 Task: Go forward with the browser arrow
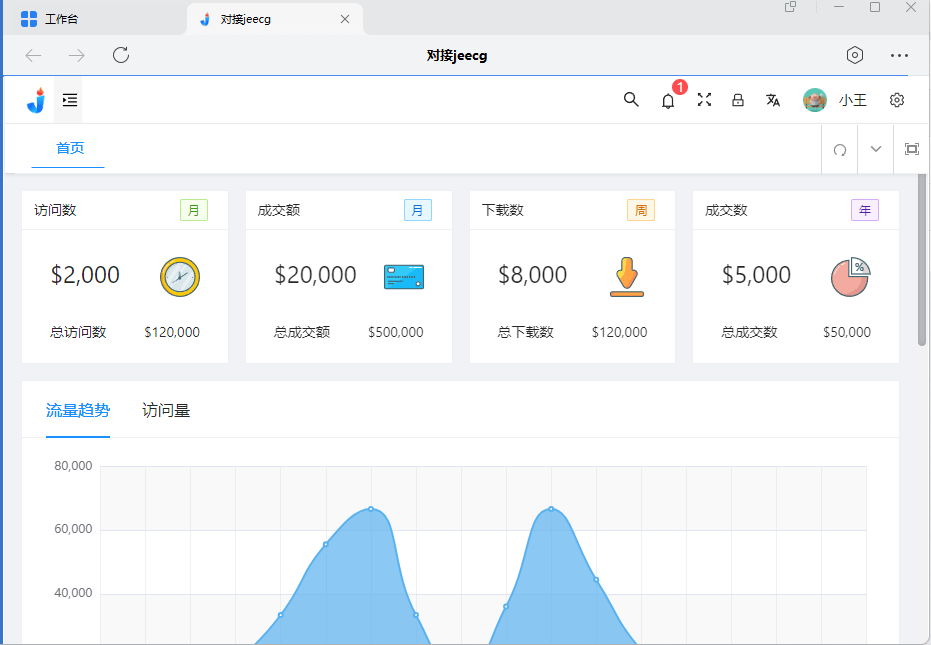pos(77,55)
